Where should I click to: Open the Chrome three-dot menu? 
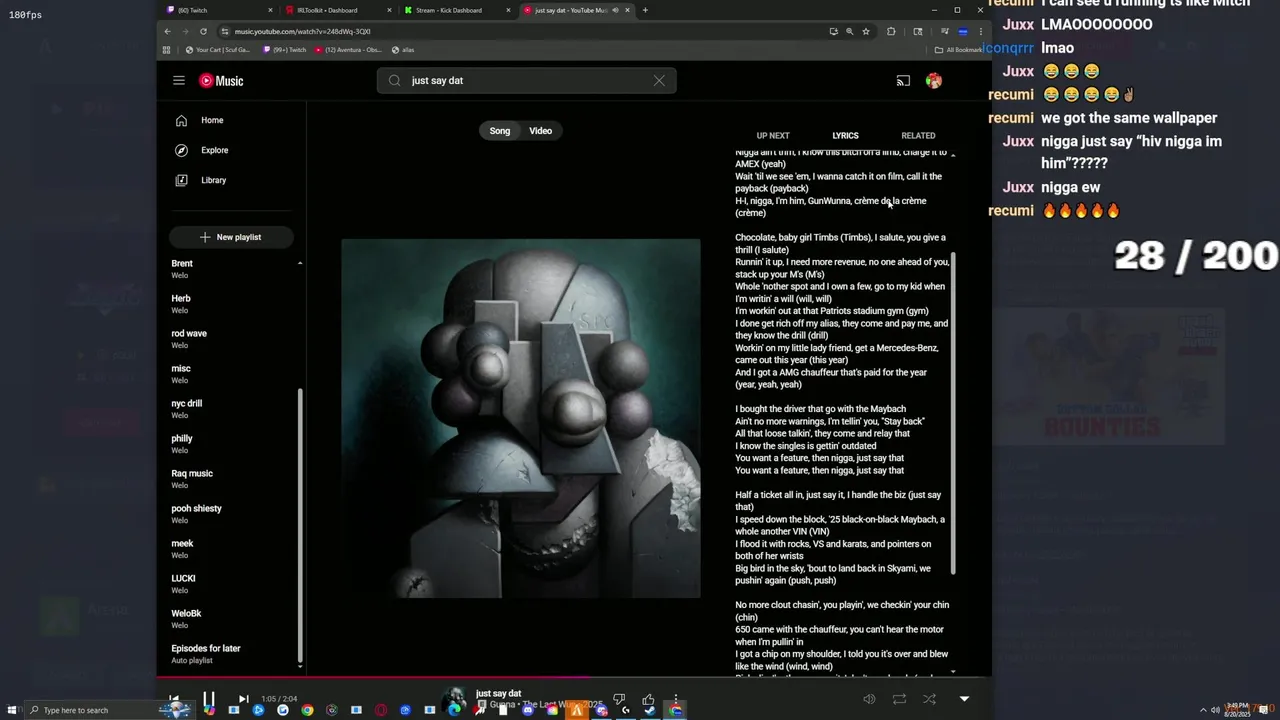pyautogui.click(x=980, y=31)
